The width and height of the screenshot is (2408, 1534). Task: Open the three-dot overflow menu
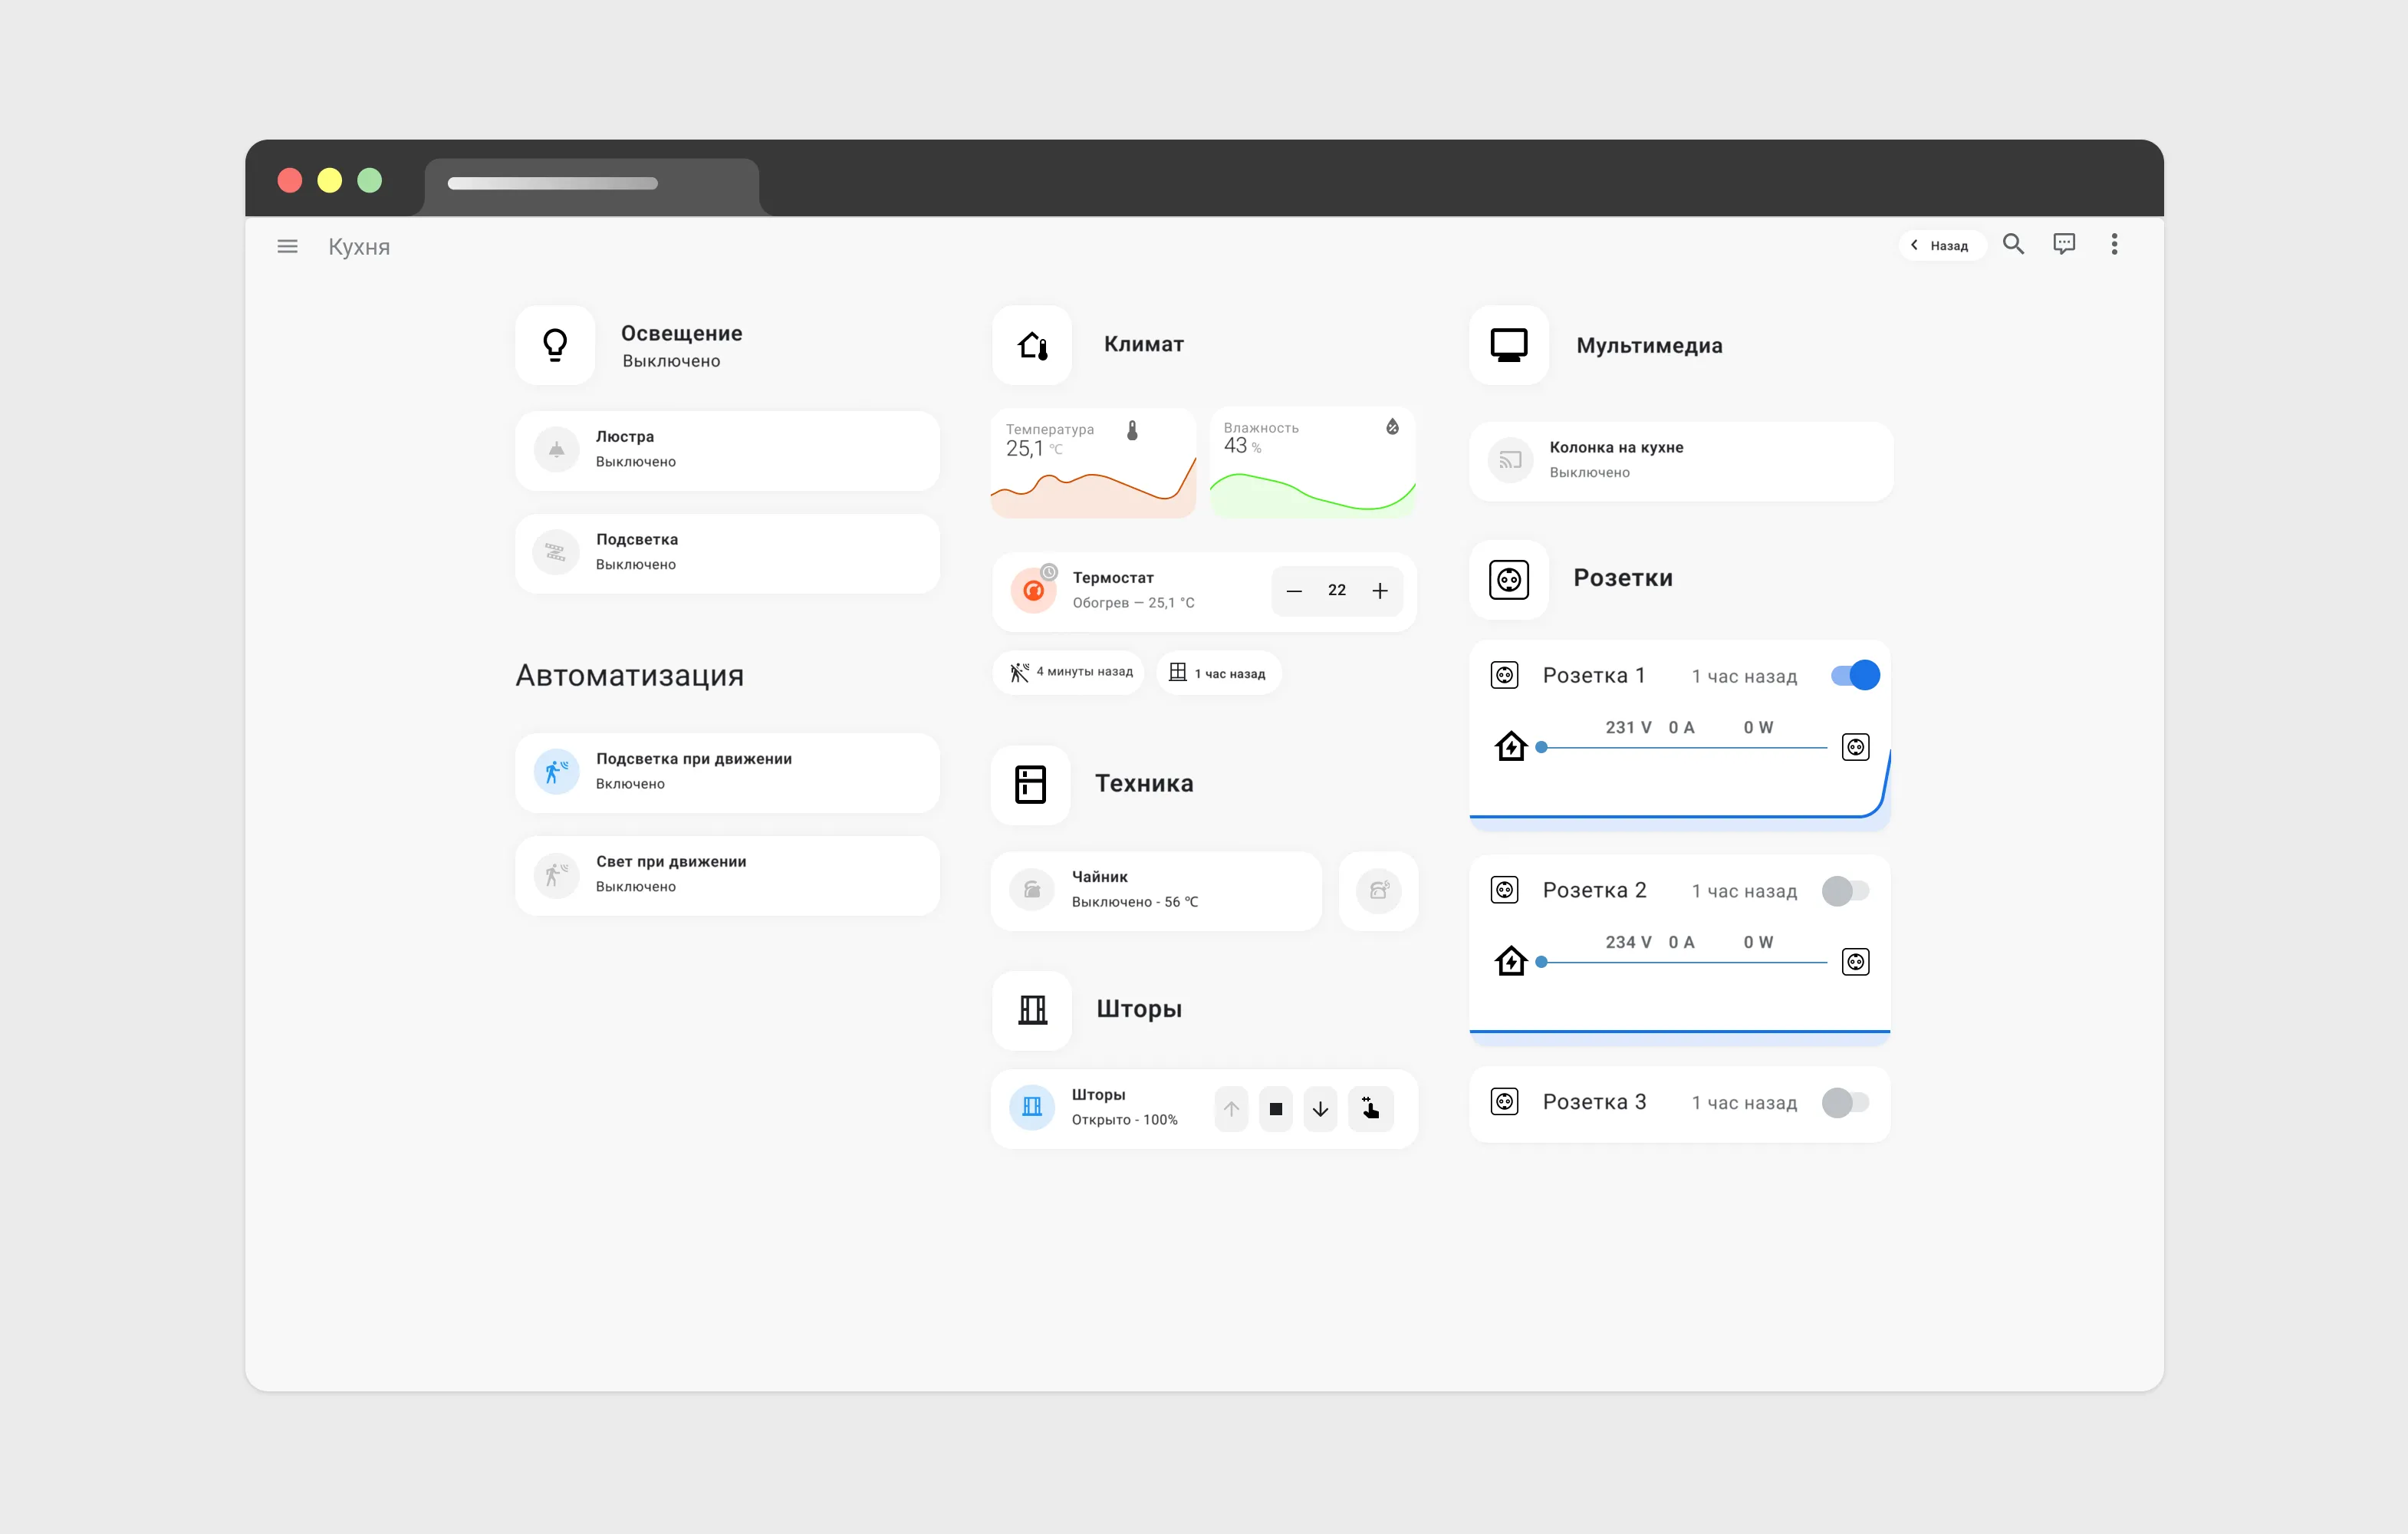coord(2114,244)
